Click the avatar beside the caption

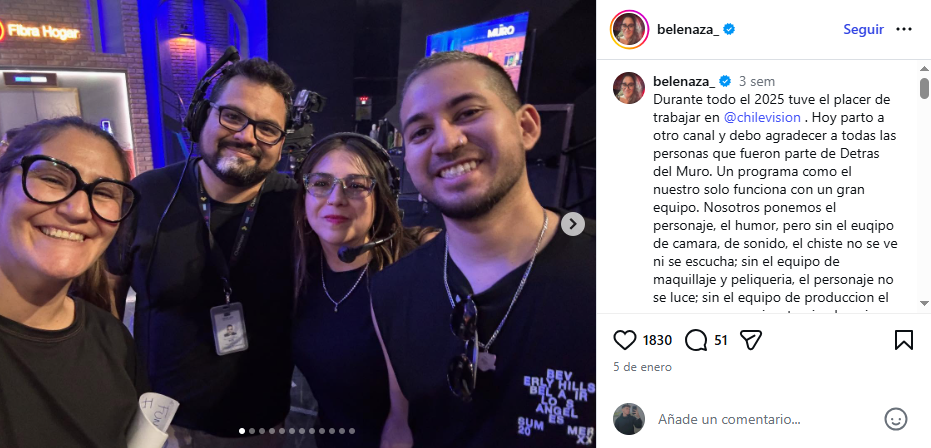629,88
